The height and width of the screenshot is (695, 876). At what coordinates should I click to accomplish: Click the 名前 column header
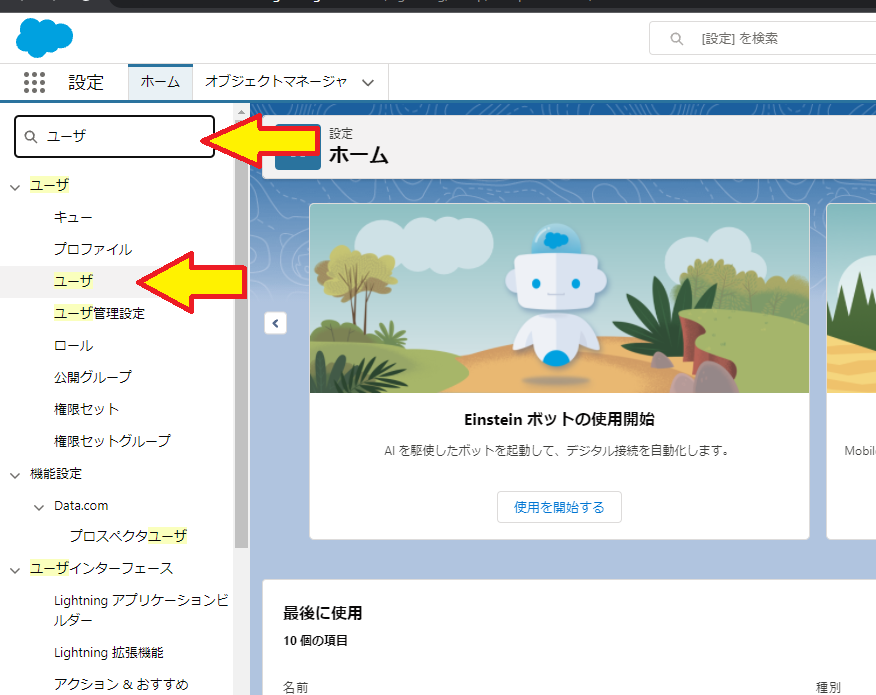click(x=296, y=688)
